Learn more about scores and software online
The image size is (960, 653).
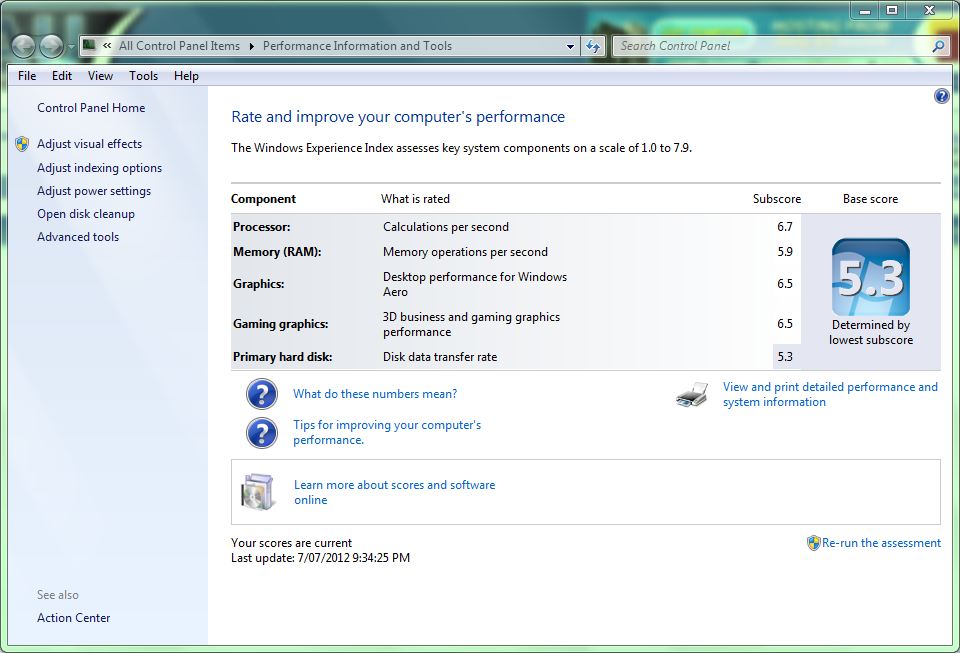[394, 492]
